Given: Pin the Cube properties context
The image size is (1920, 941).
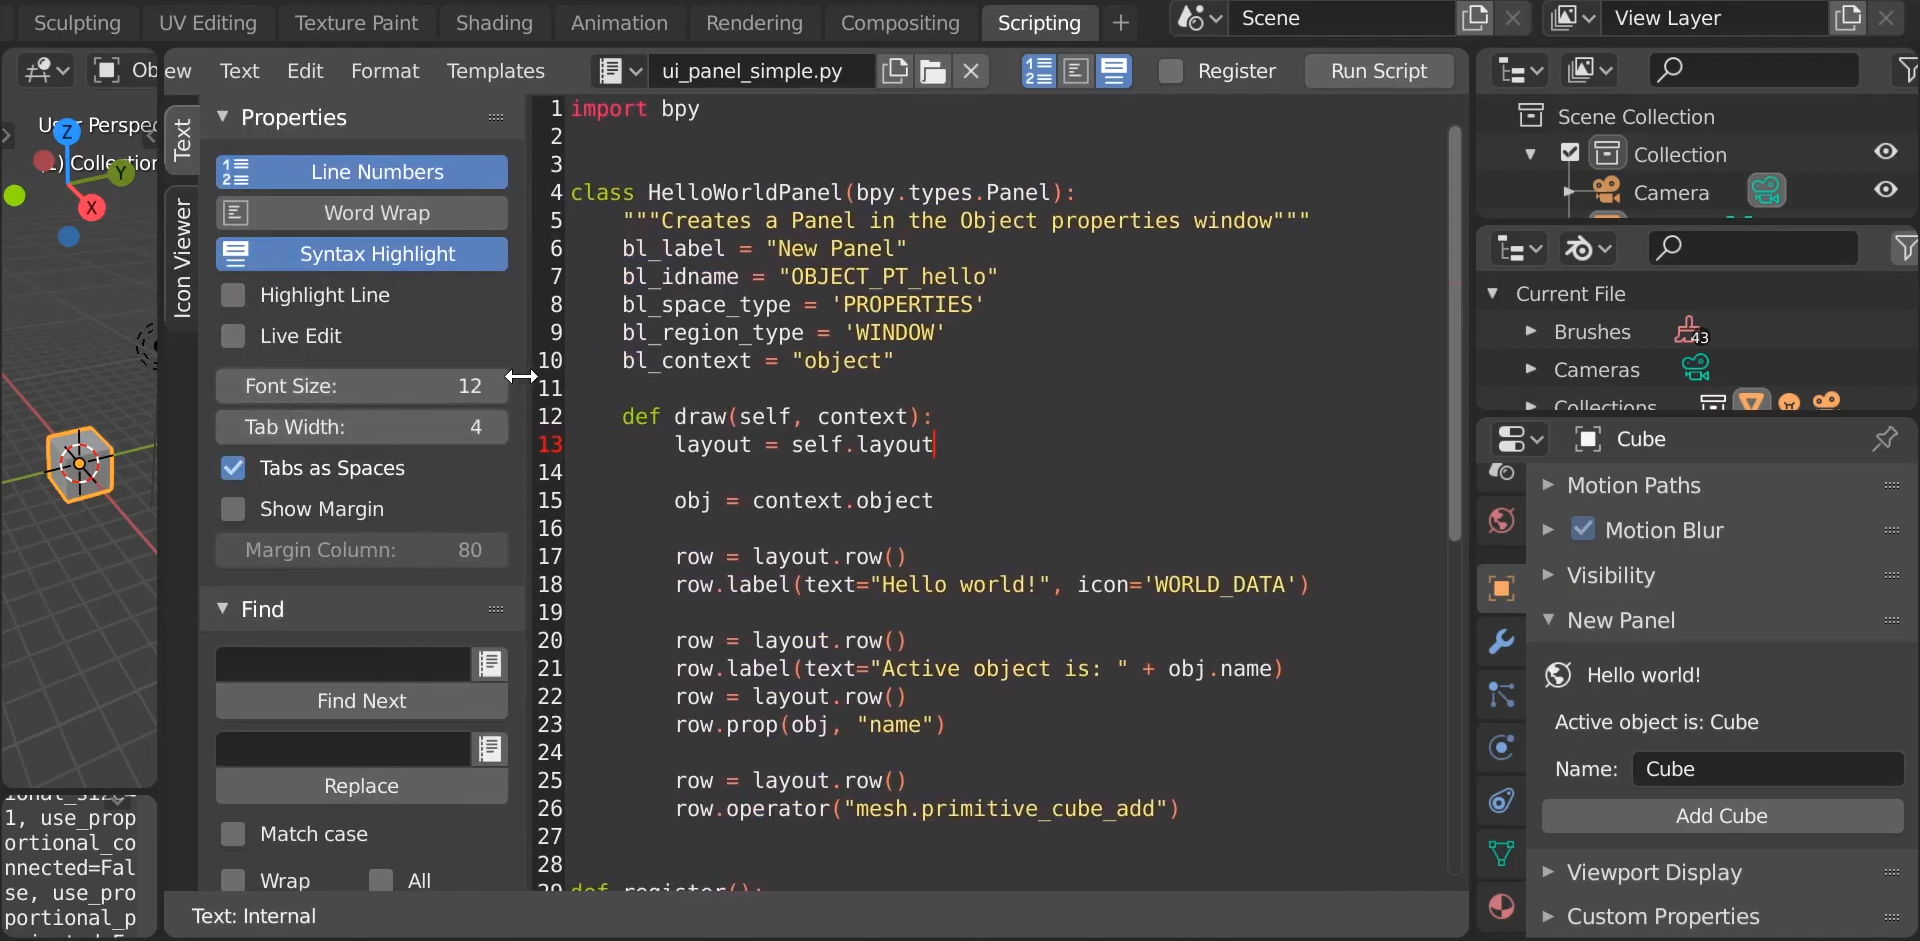Looking at the screenshot, I should 1885,439.
